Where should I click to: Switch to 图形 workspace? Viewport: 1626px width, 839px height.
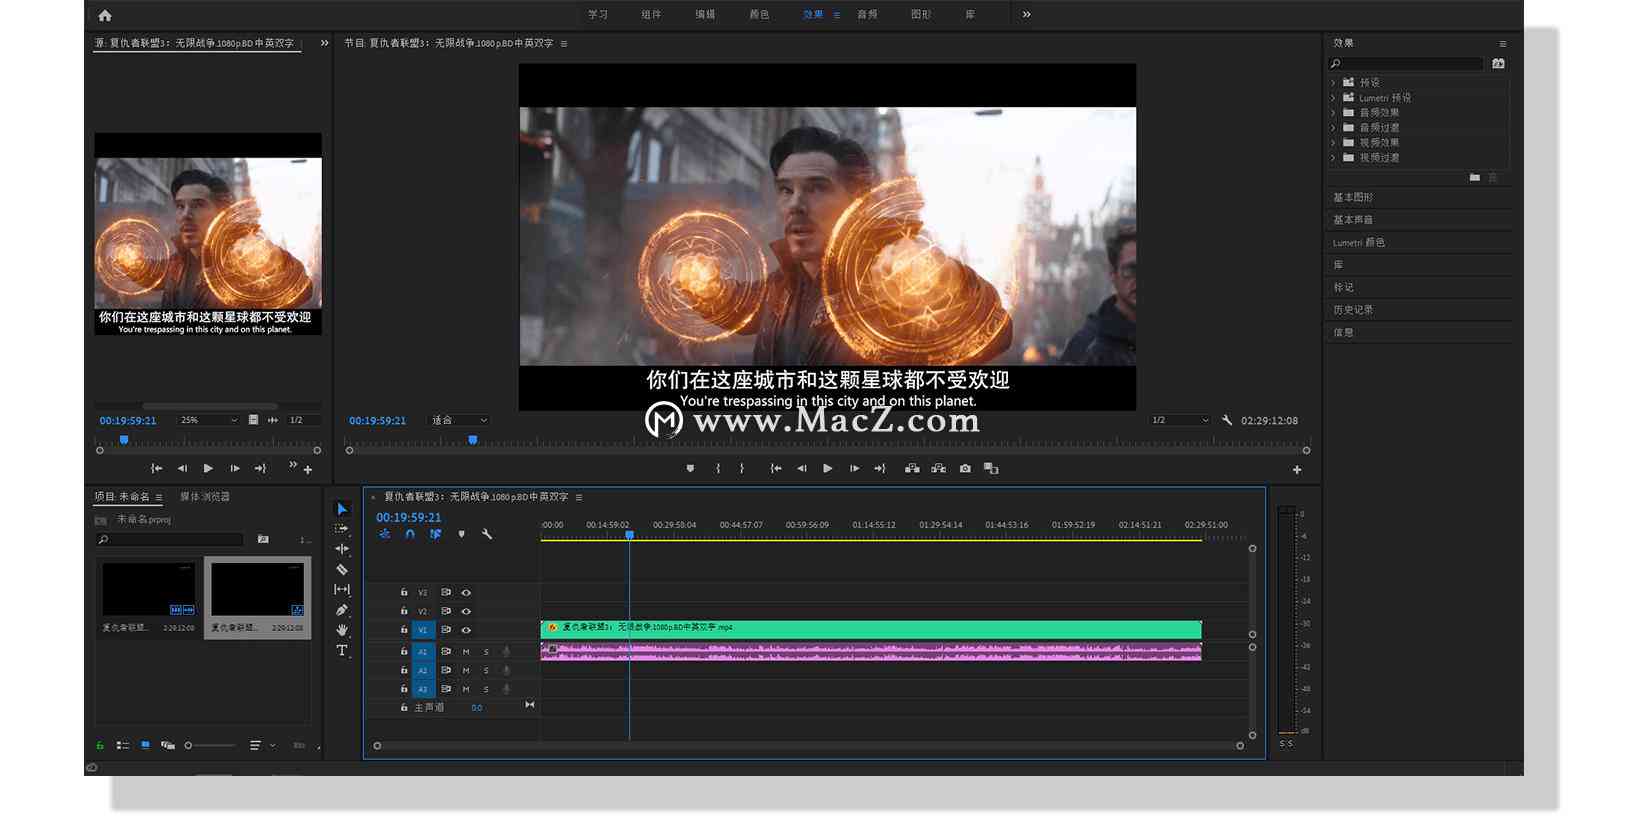tap(921, 15)
